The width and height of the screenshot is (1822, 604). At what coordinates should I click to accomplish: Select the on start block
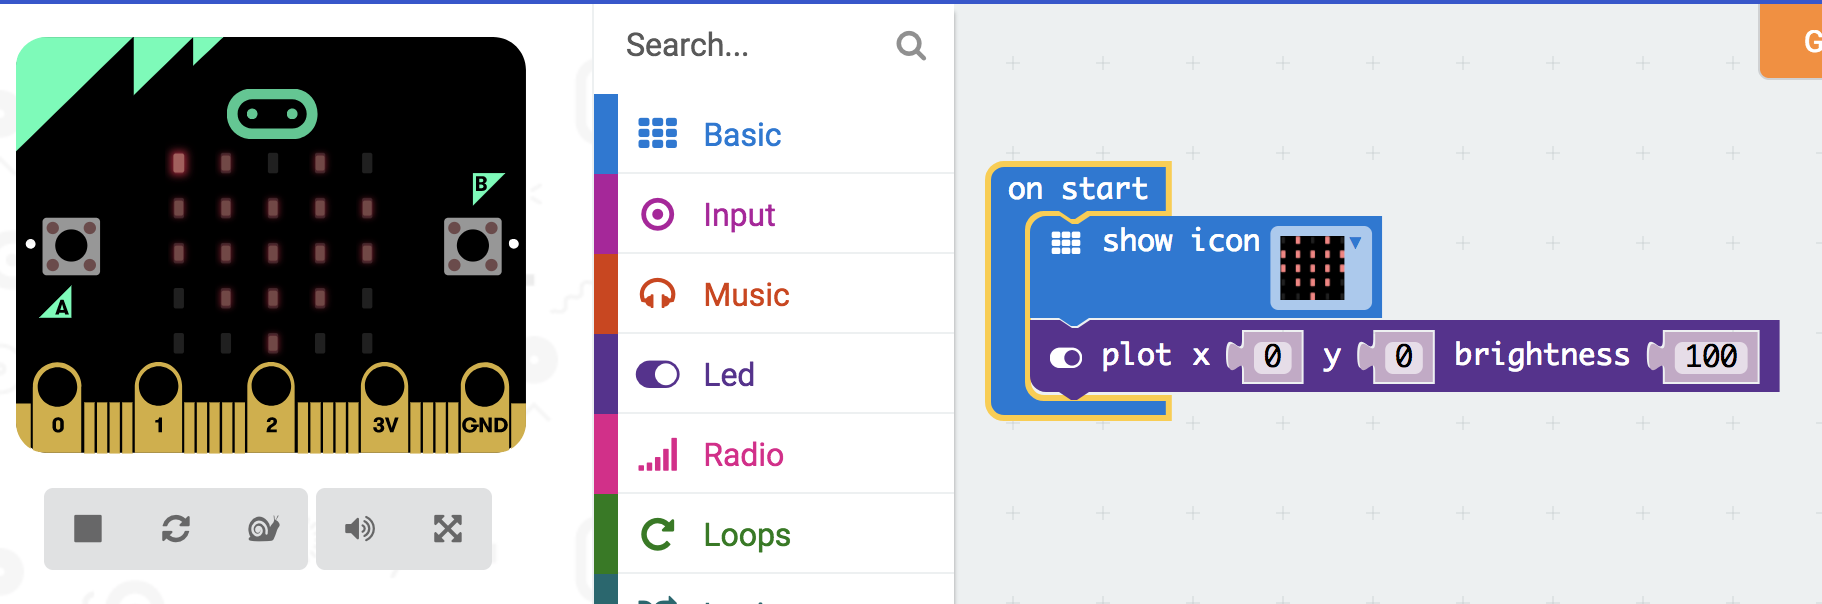coord(1077,189)
